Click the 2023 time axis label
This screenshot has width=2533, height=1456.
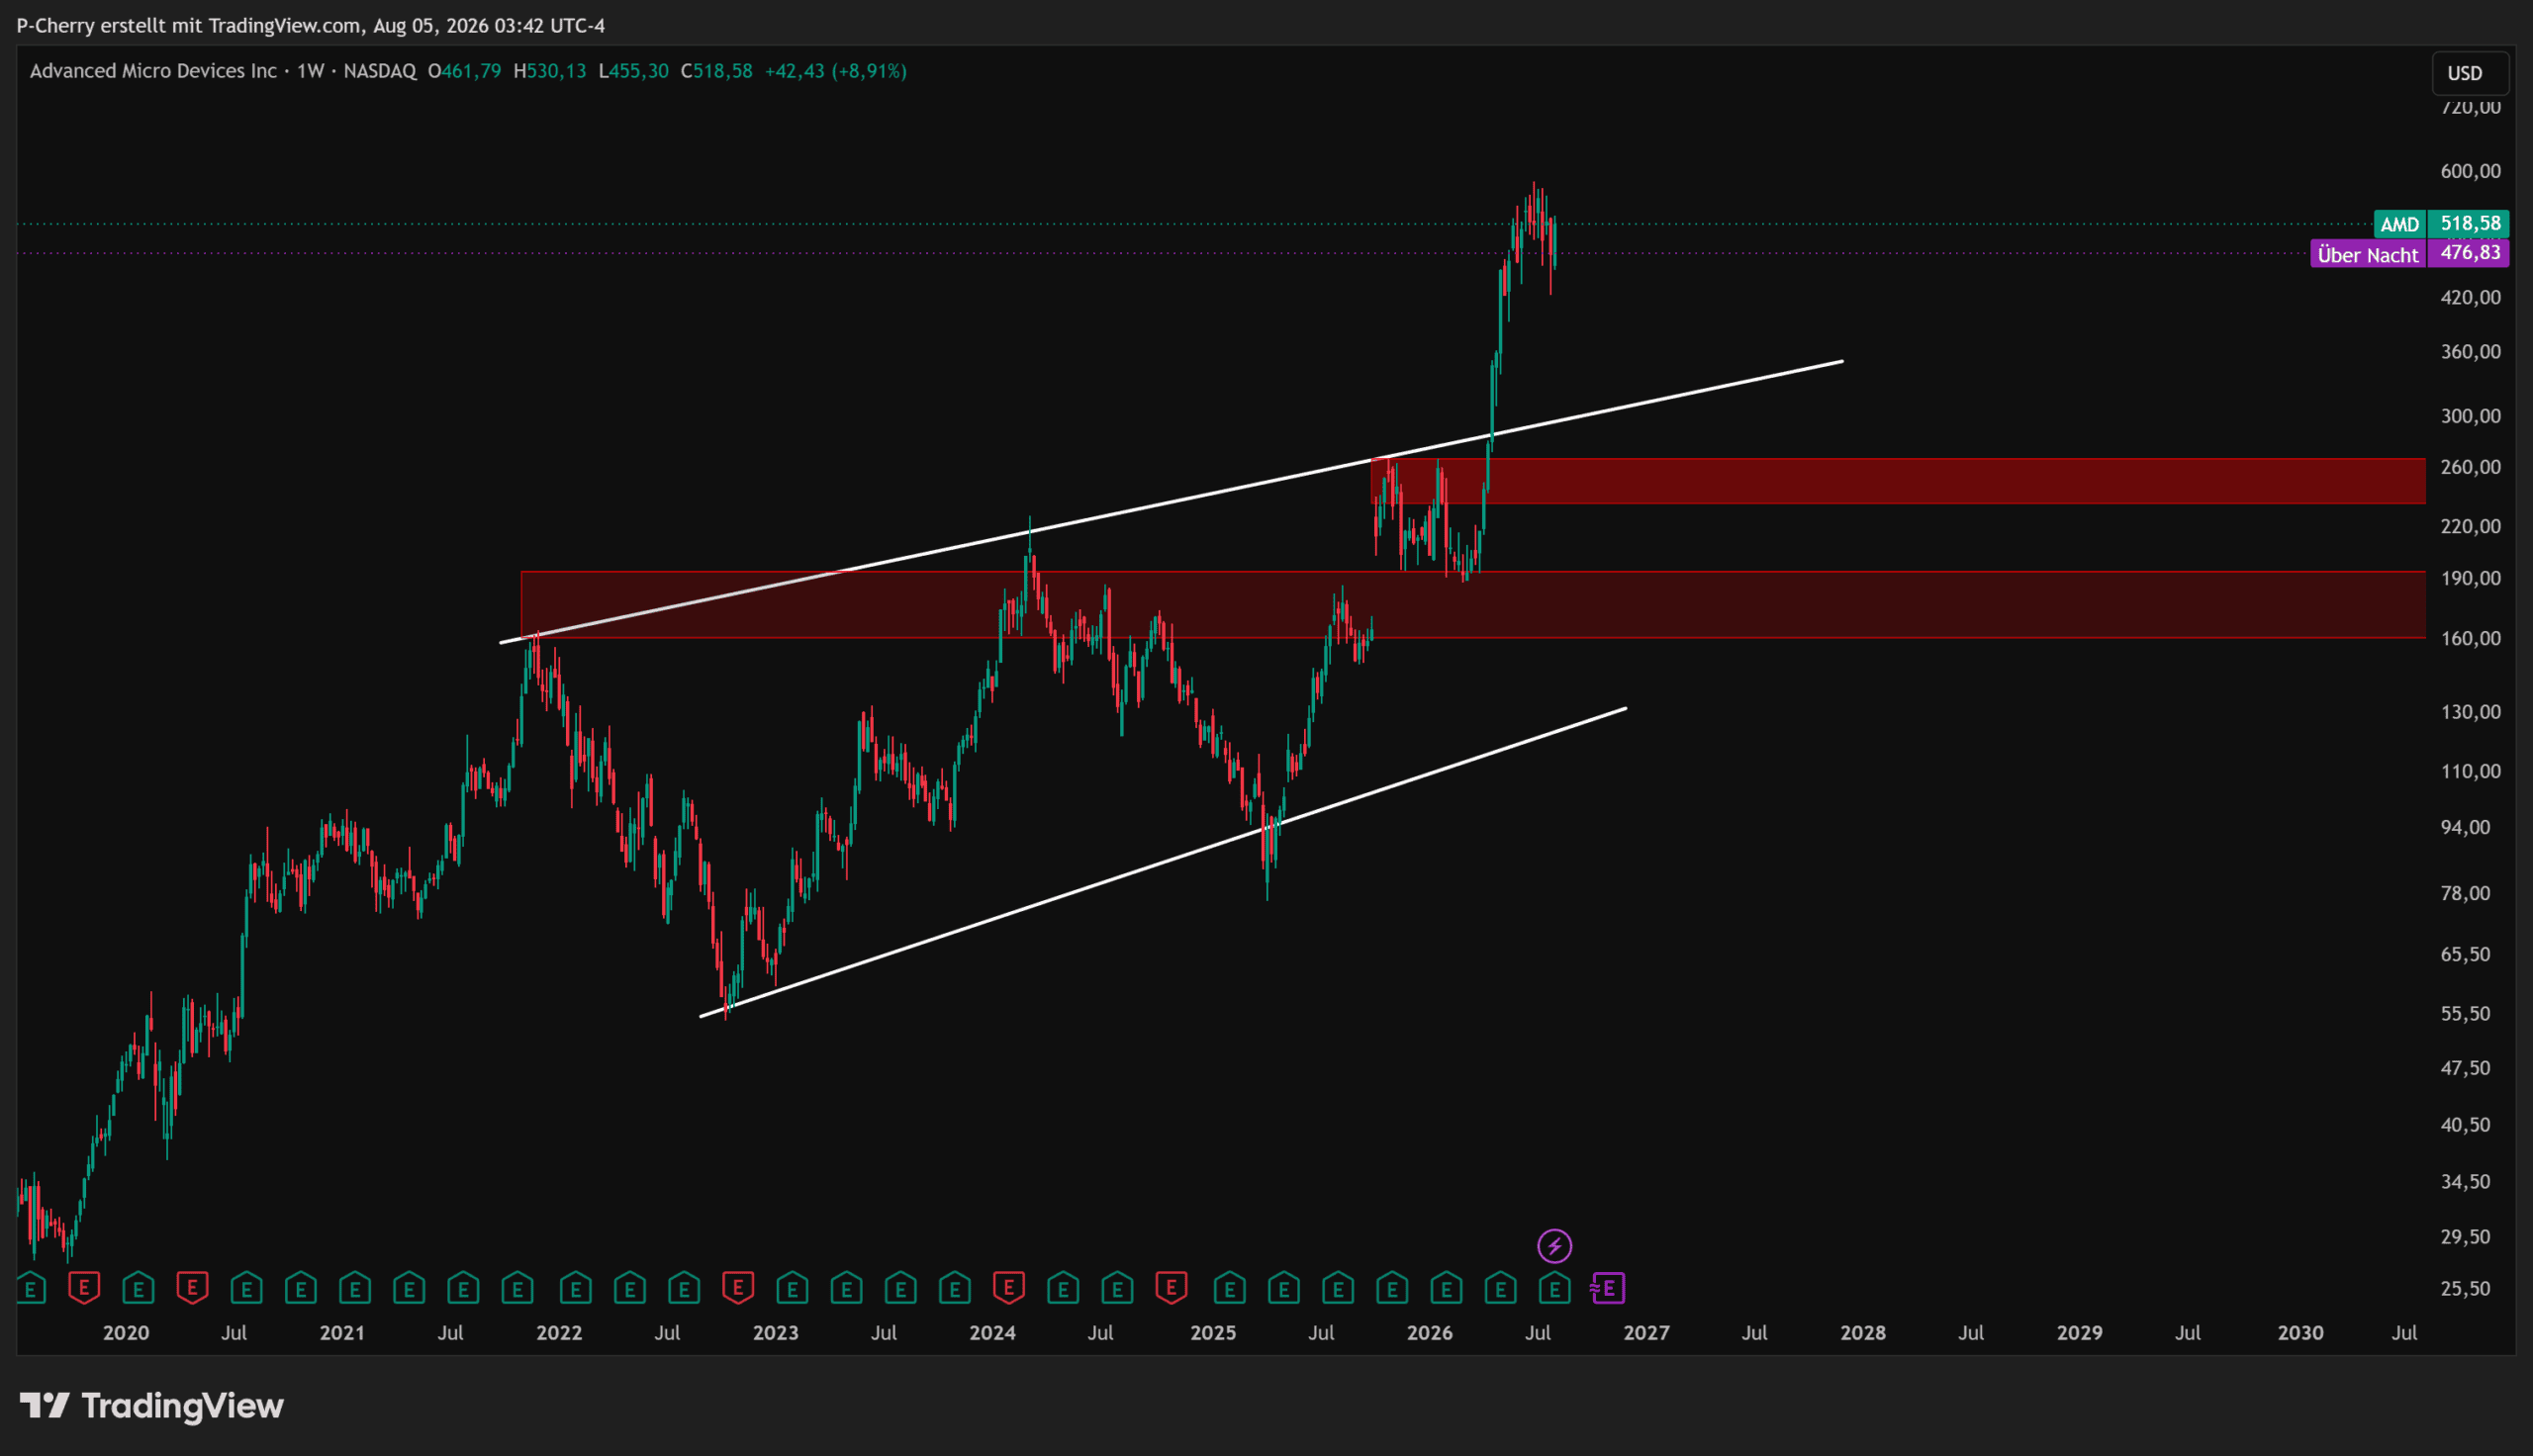(775, 1333)
